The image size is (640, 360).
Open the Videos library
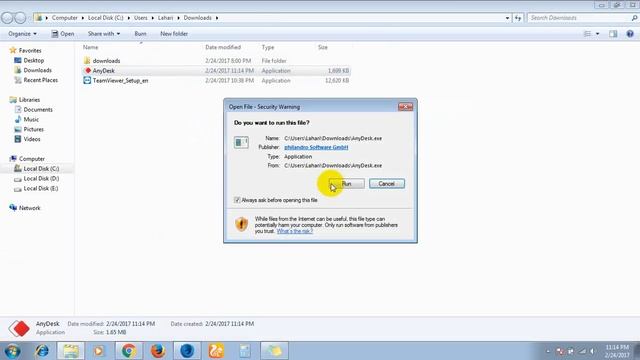pyautogui.click(x=32, y=139)
